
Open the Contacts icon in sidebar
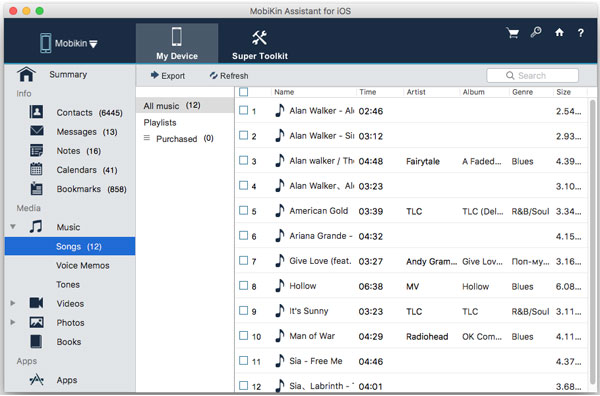tap(36, 112)
